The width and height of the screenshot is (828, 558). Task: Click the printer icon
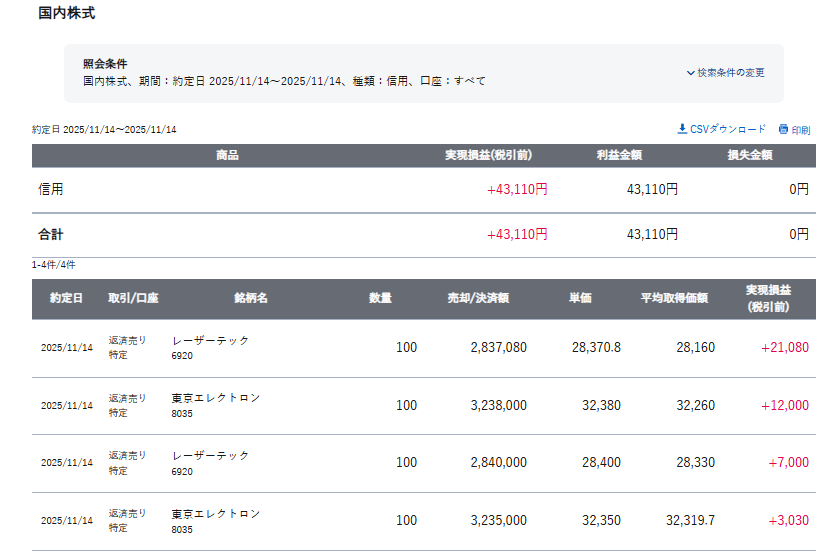point(783,130)
